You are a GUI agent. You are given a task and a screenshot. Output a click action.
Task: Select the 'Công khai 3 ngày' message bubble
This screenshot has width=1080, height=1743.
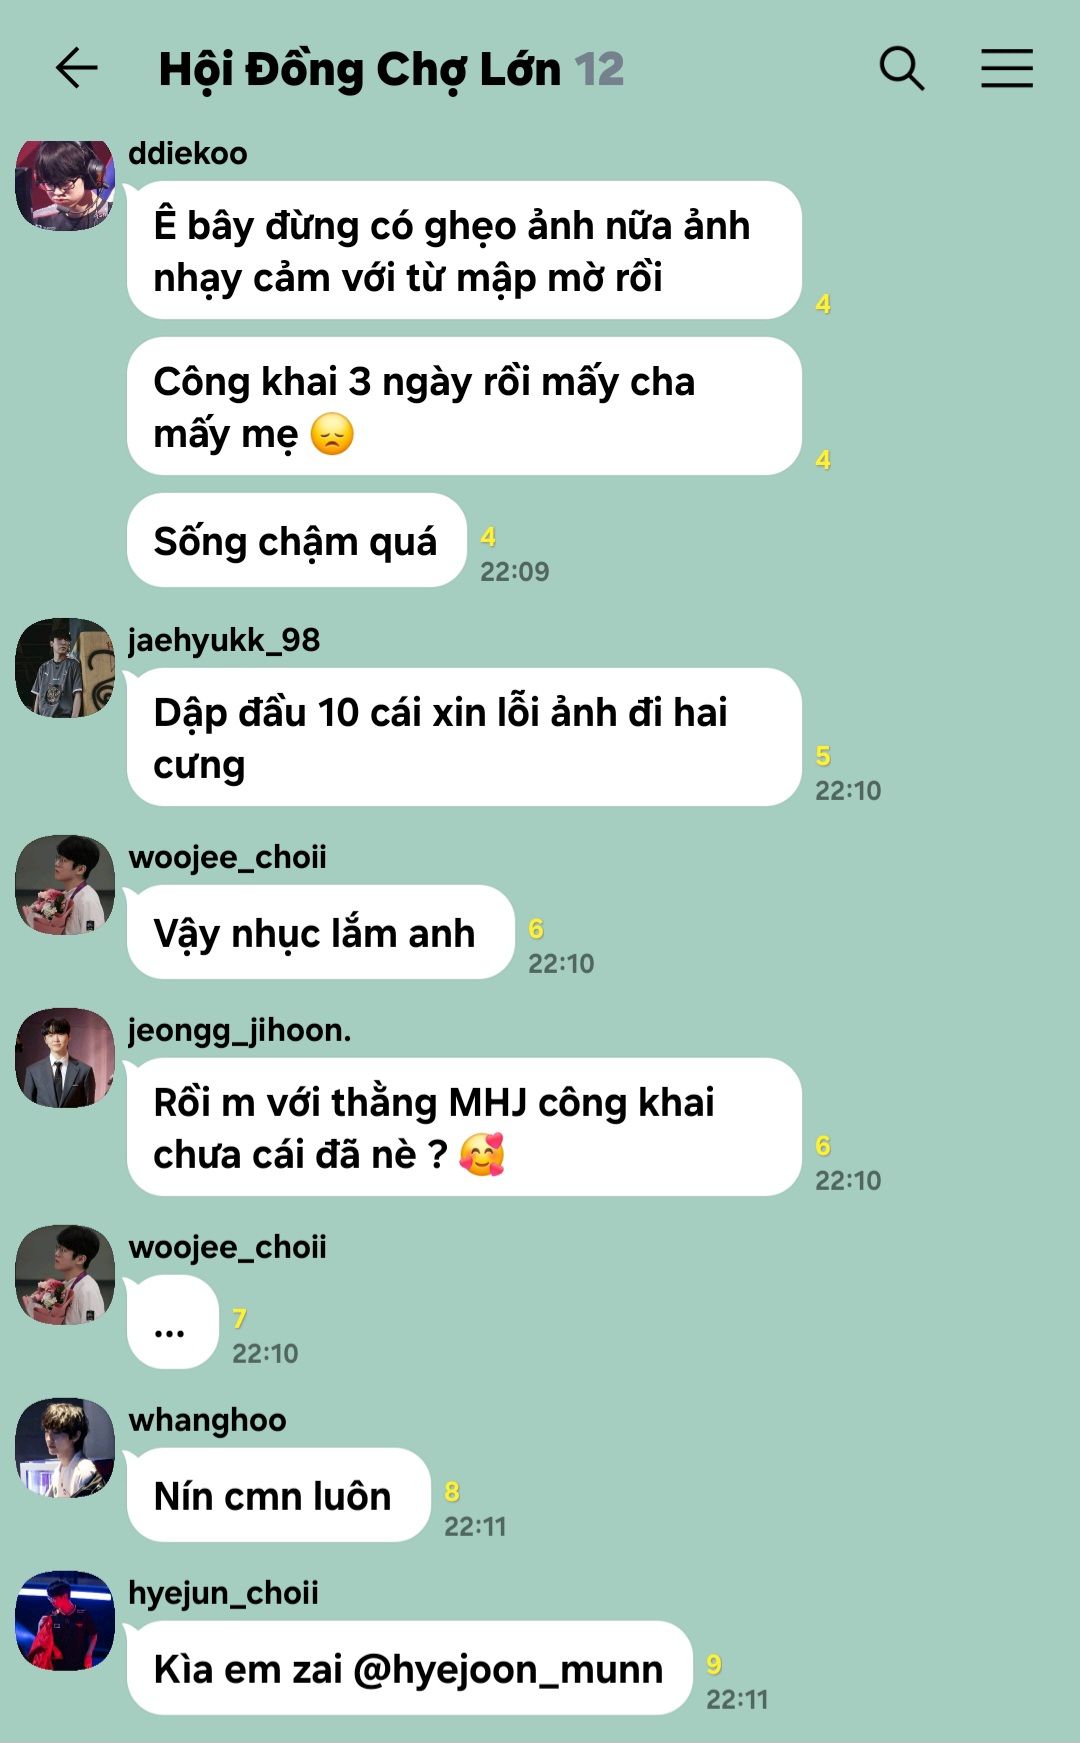(465, 406)
